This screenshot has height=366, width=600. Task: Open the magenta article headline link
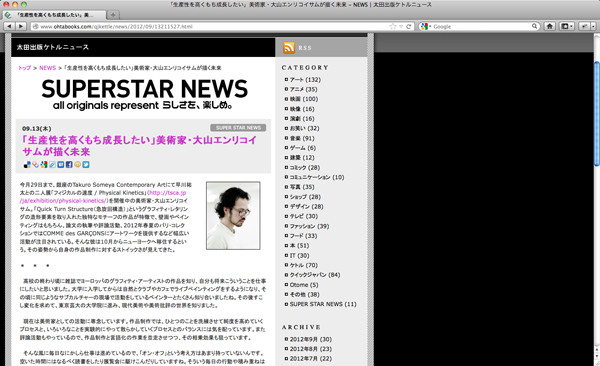click(139, 145)
